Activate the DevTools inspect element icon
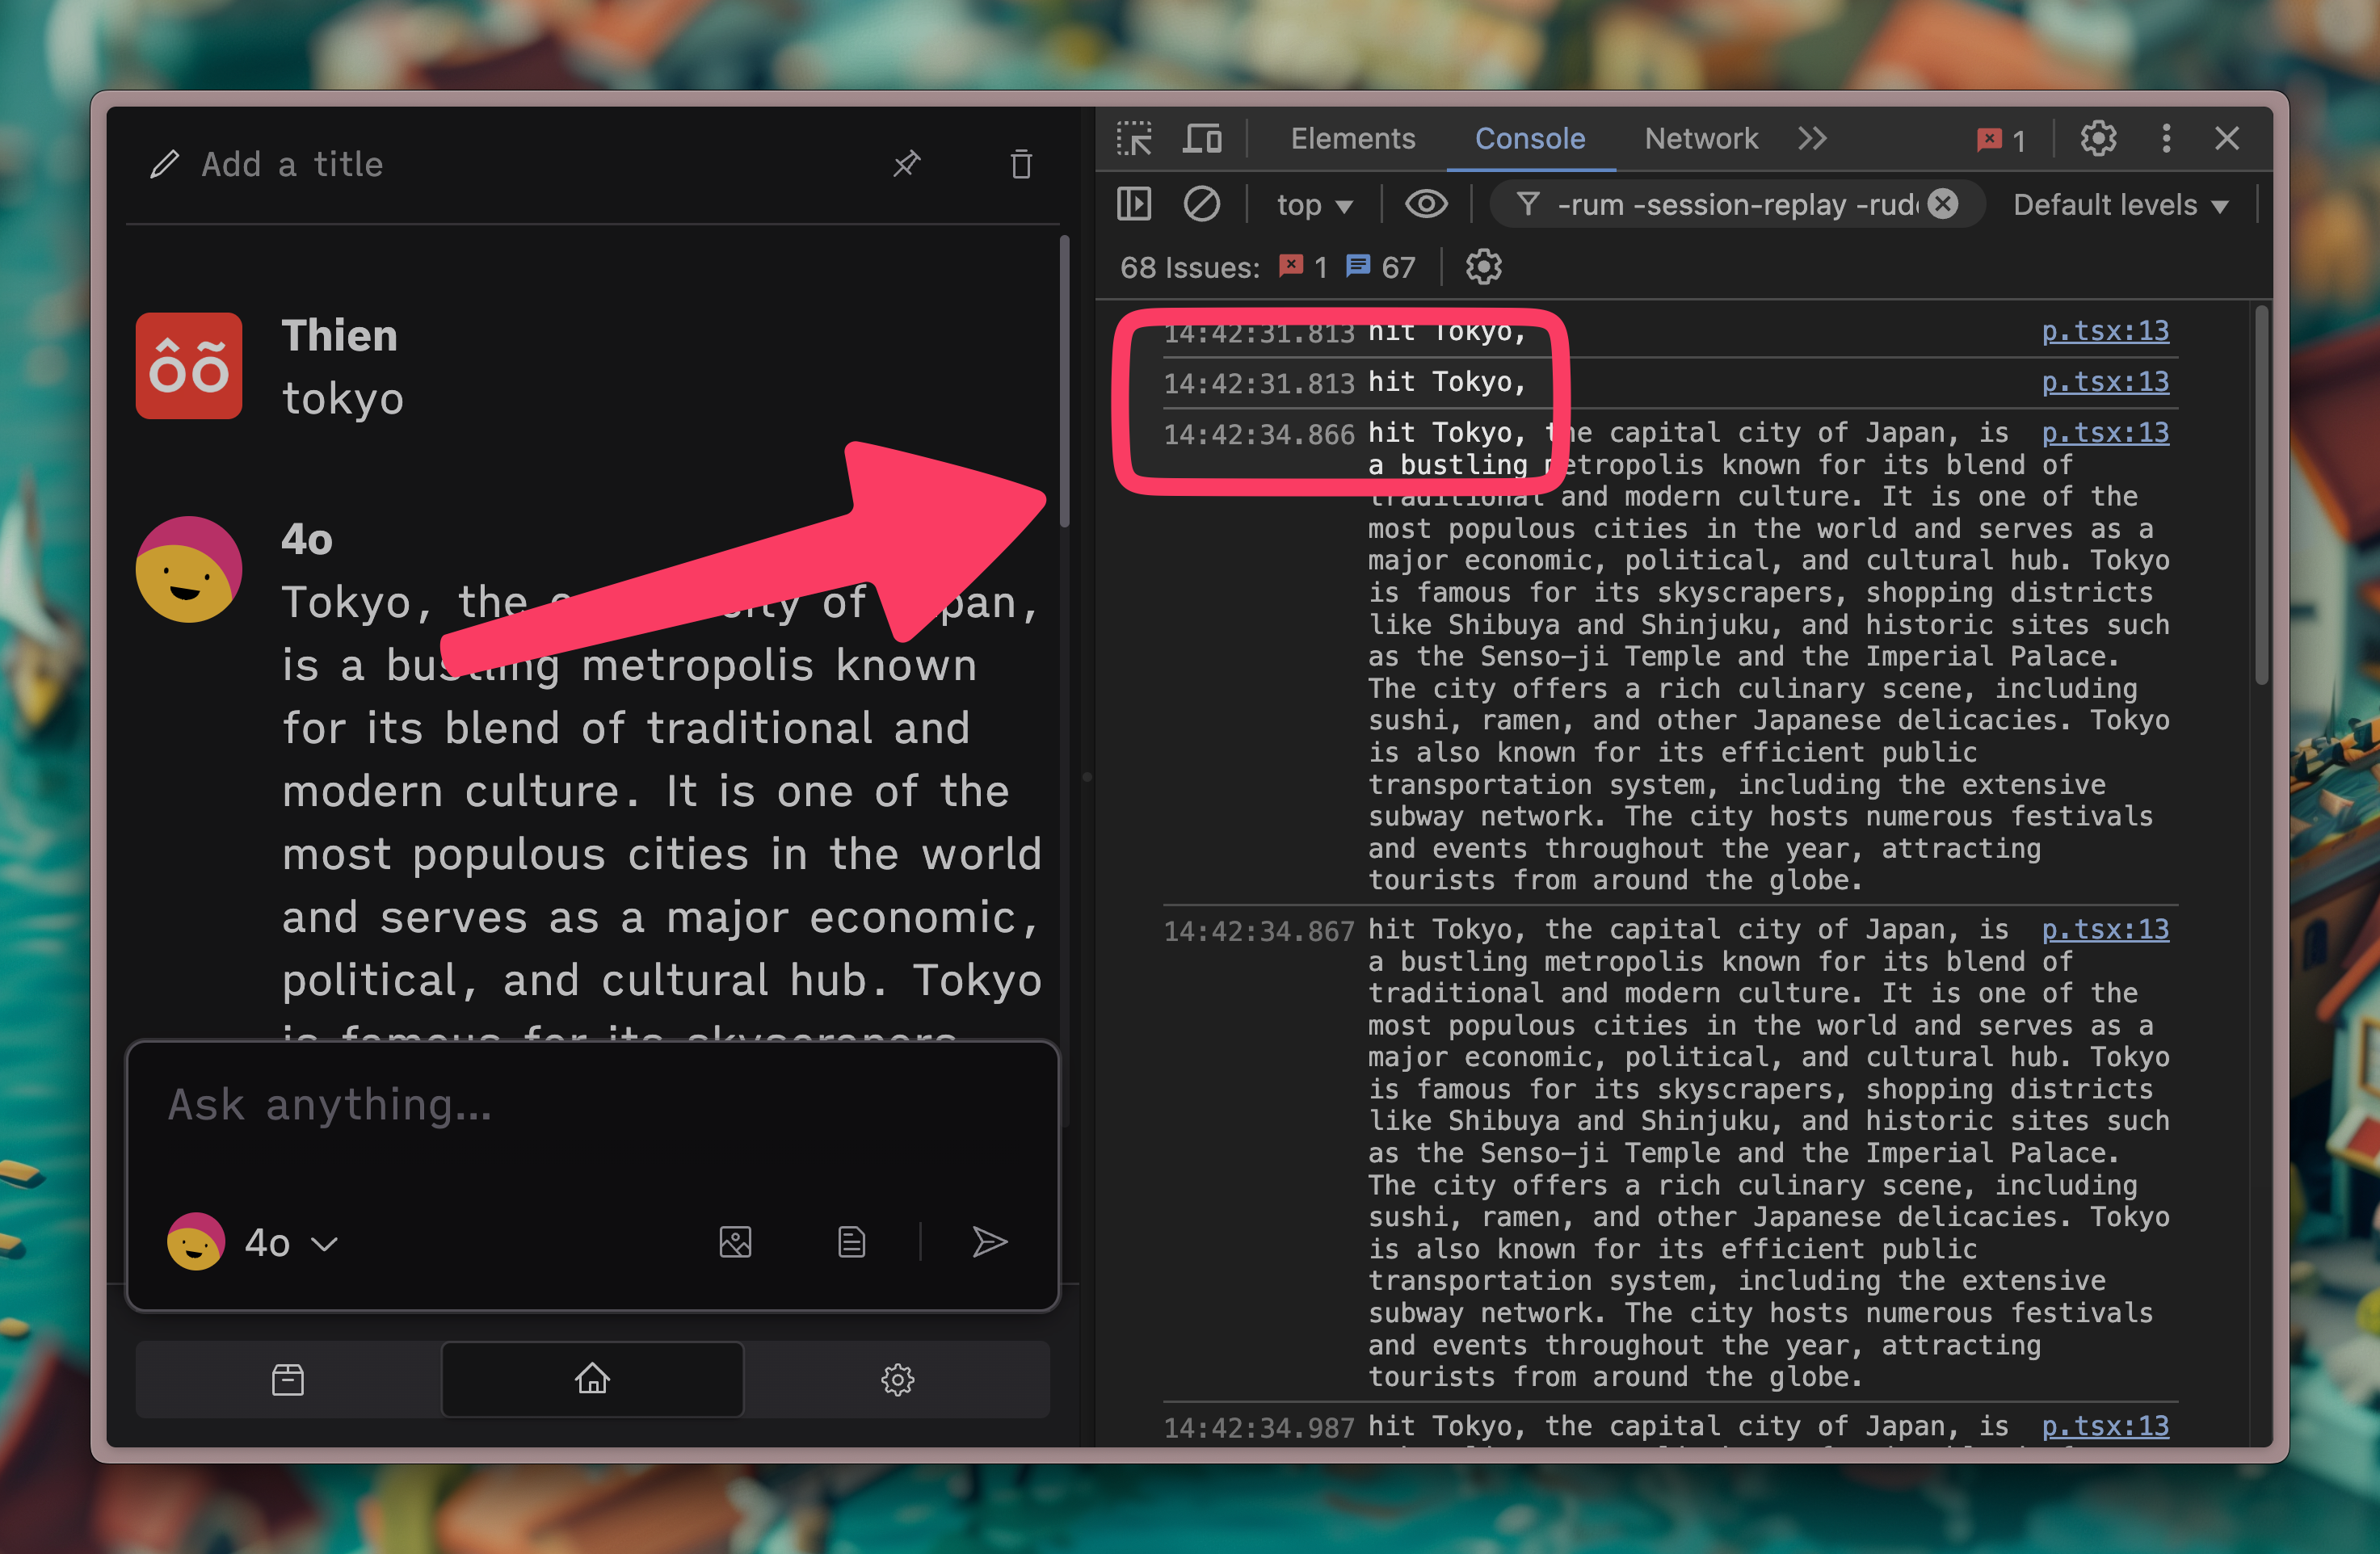 pos(1134,139)
